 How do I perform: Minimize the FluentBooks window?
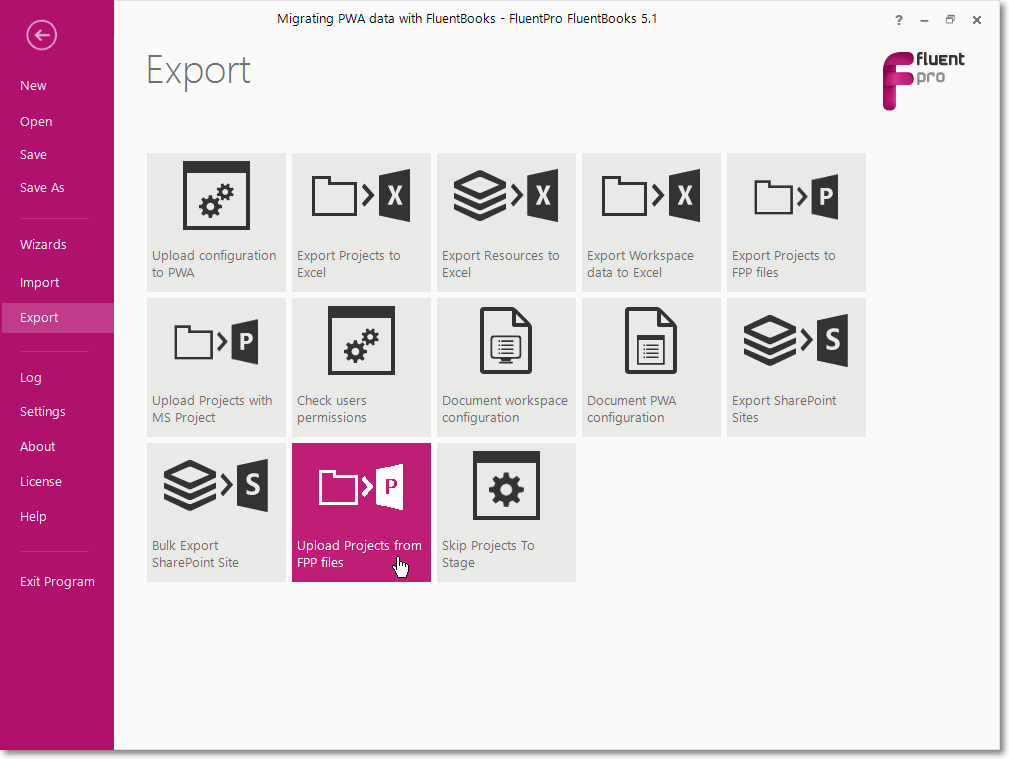pyautogui.click(x=924, y=20)
